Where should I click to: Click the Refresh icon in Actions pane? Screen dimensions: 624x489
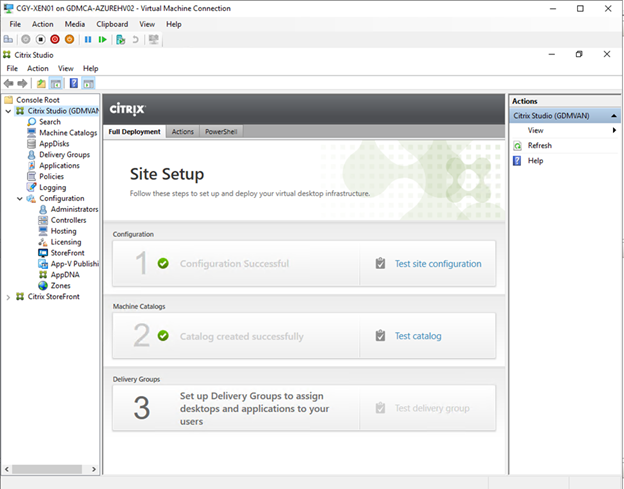coord(517,146)
